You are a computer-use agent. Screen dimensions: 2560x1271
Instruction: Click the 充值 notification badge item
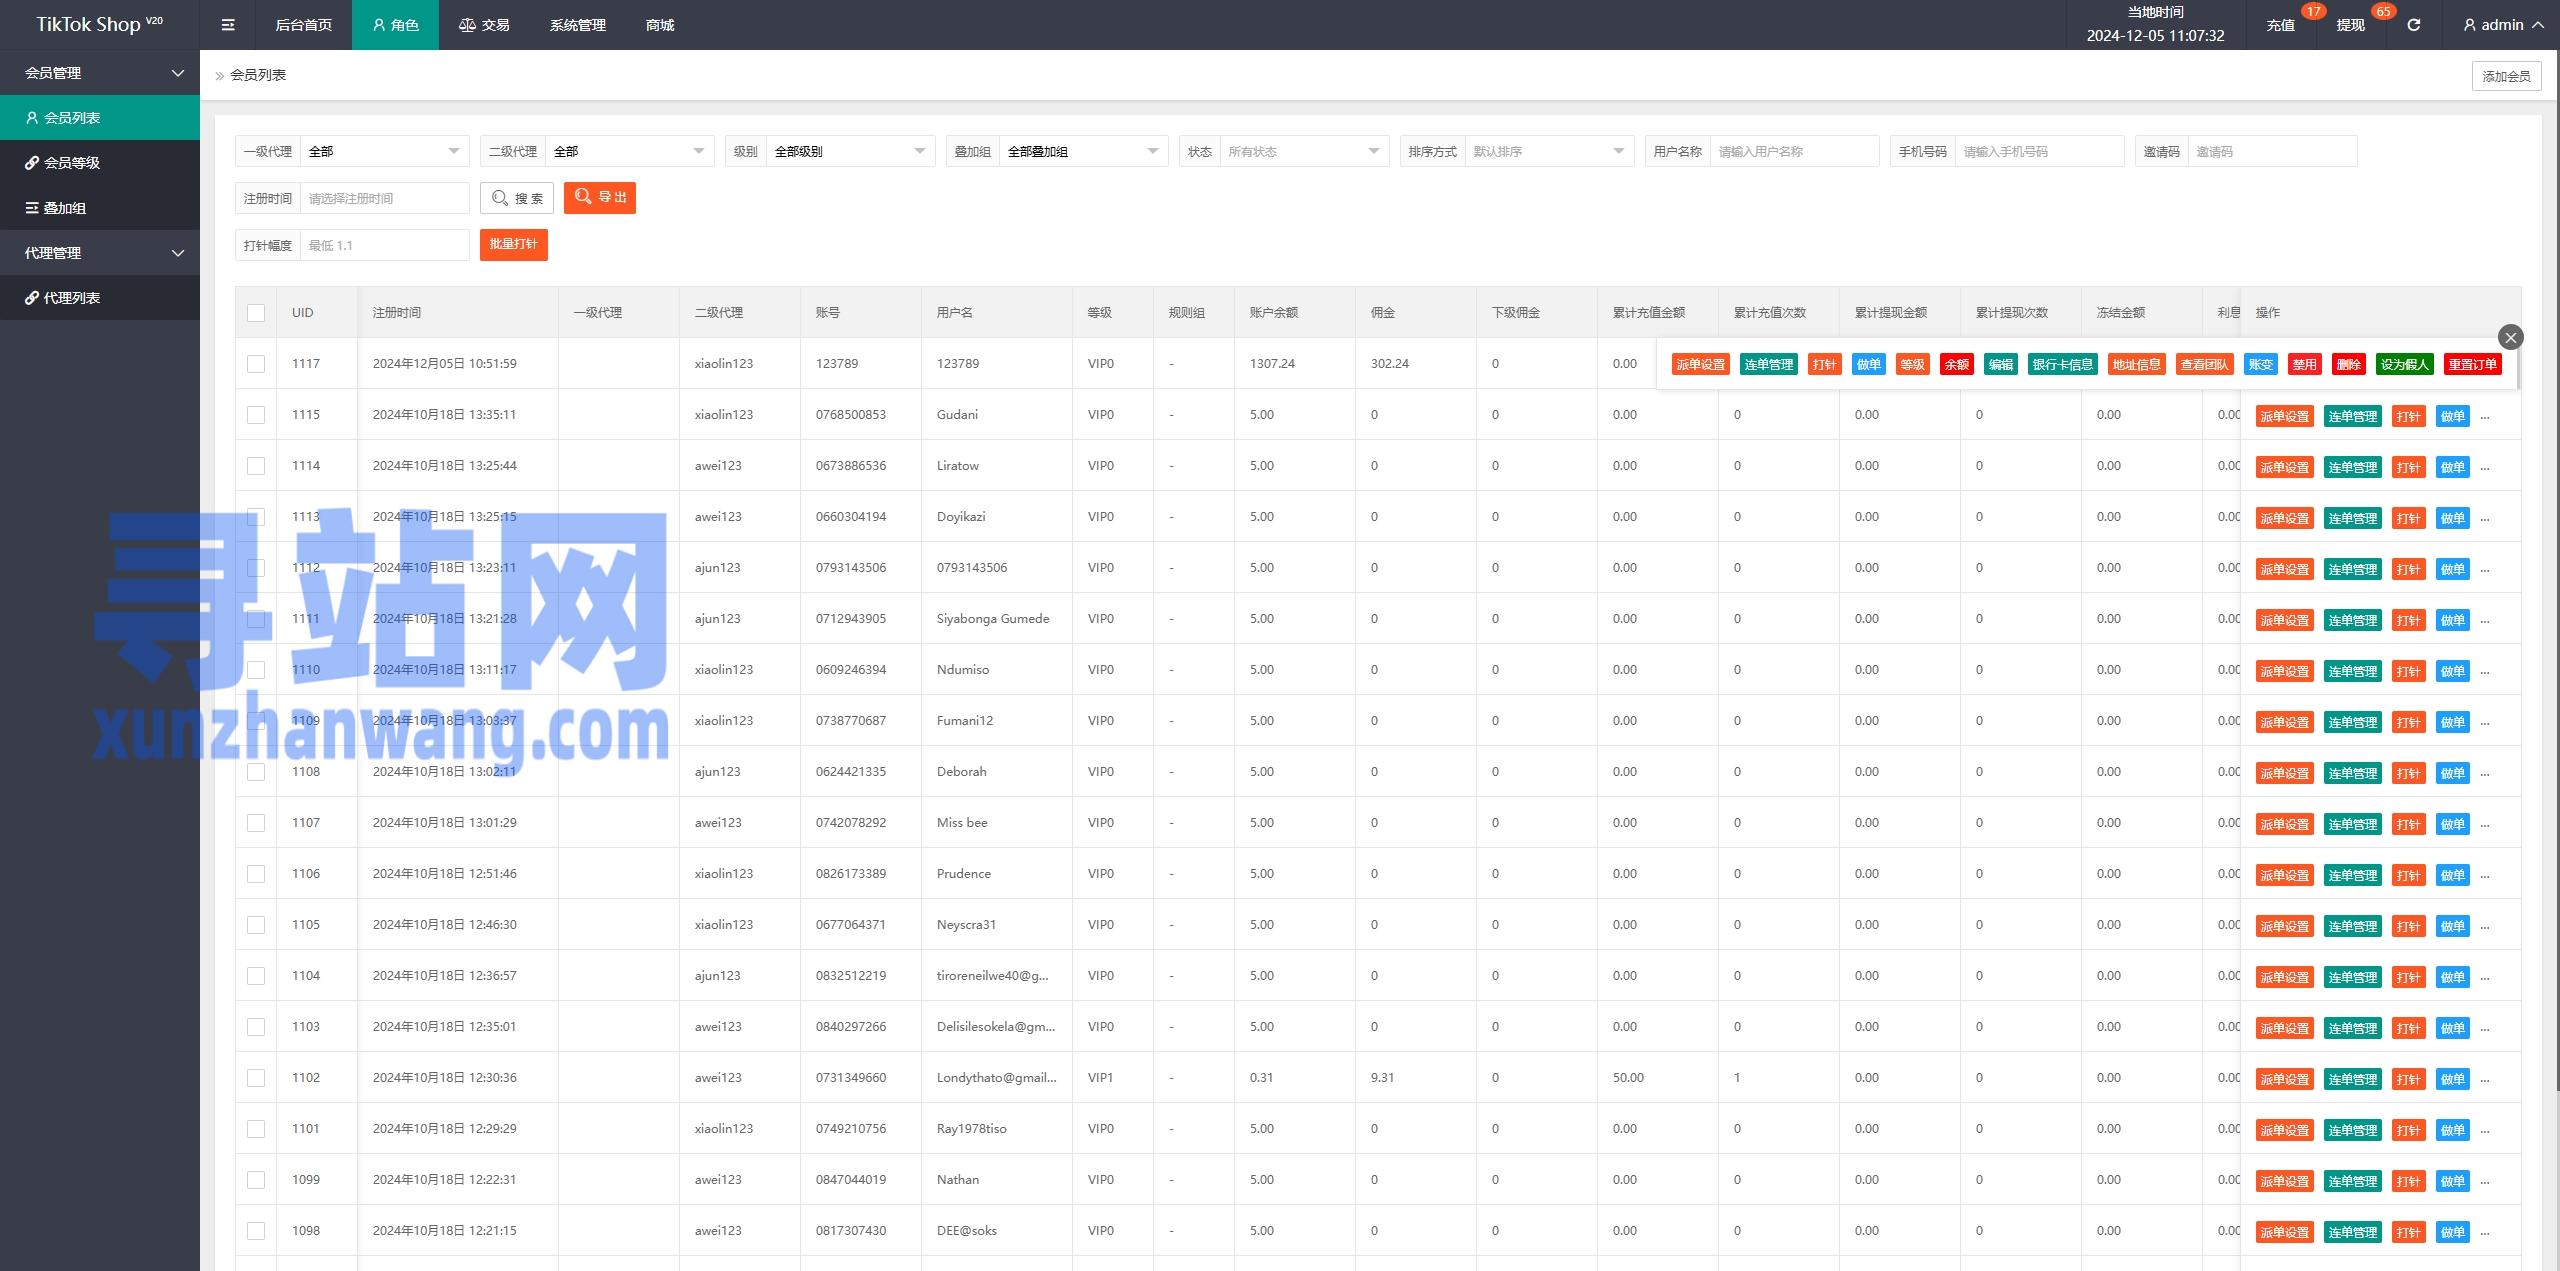[2281, 25]
